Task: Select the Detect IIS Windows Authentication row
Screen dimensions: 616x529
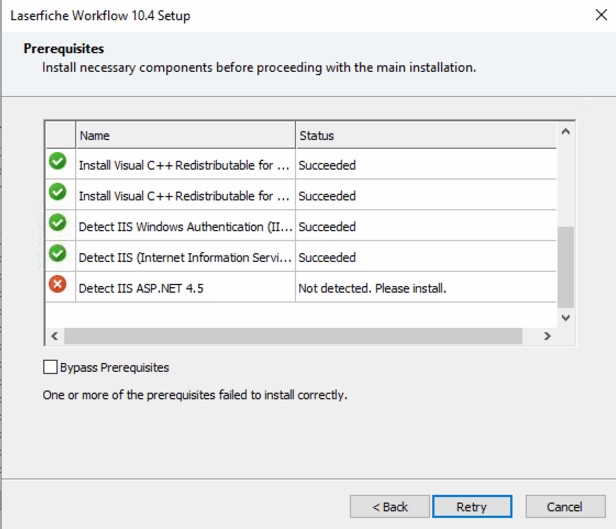Action: (185, 227)
